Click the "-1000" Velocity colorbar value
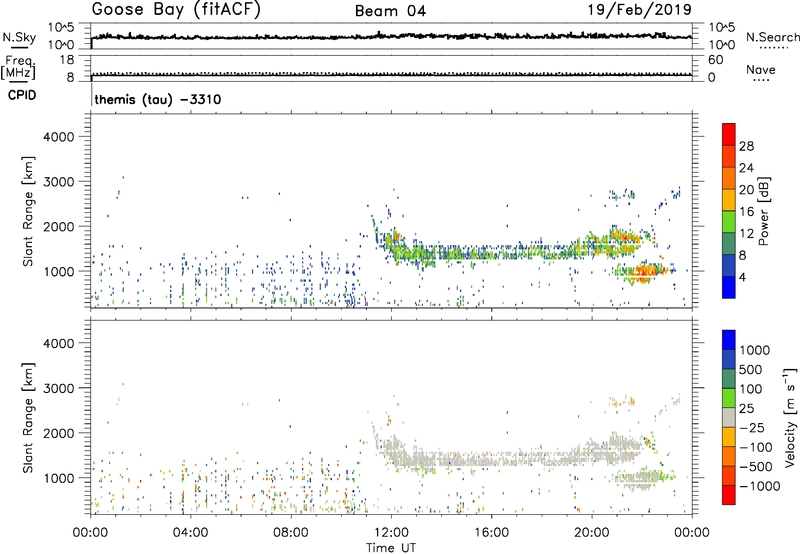 click(760, 486)
